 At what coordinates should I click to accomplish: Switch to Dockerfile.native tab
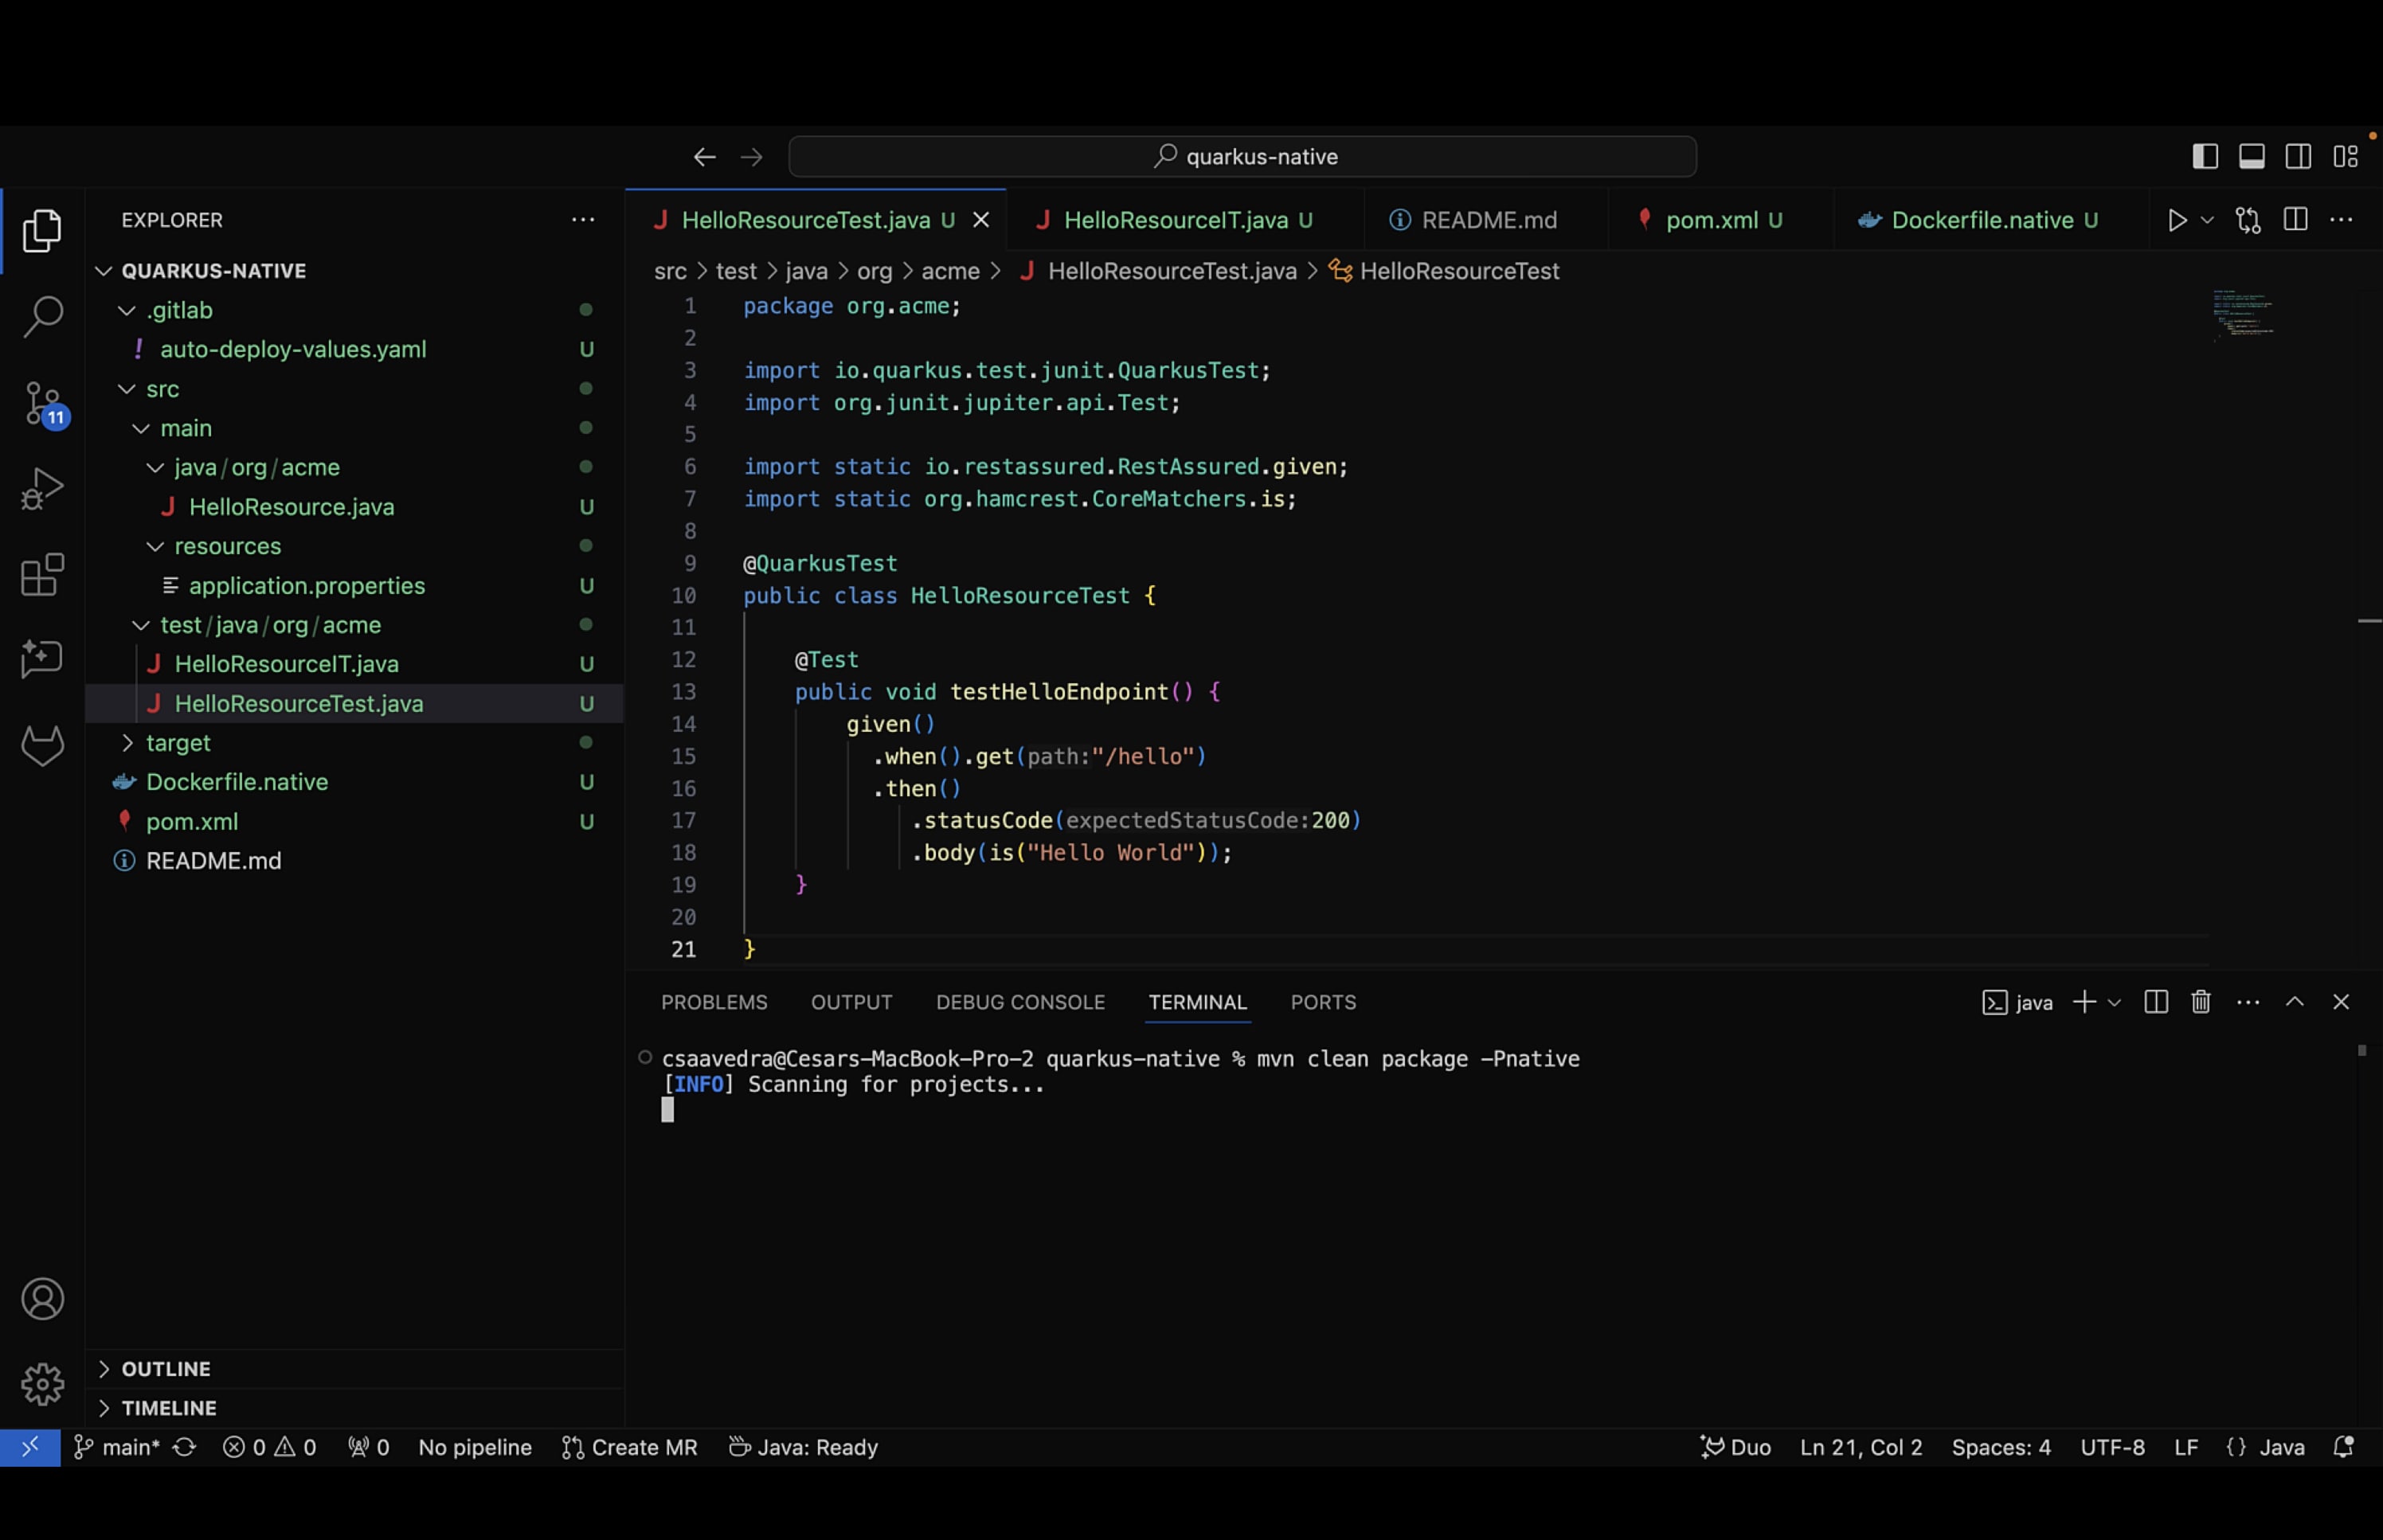tap(1990, 220)
